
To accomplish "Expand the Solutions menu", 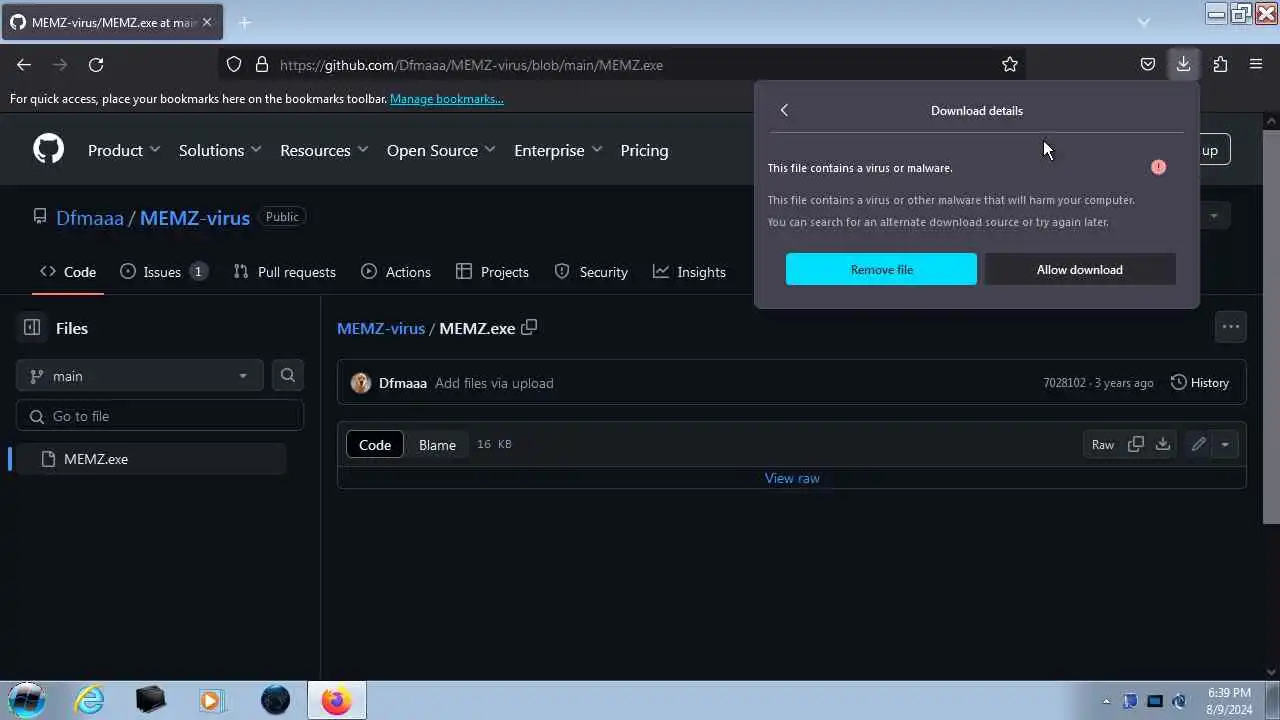I will click(220, 150).
